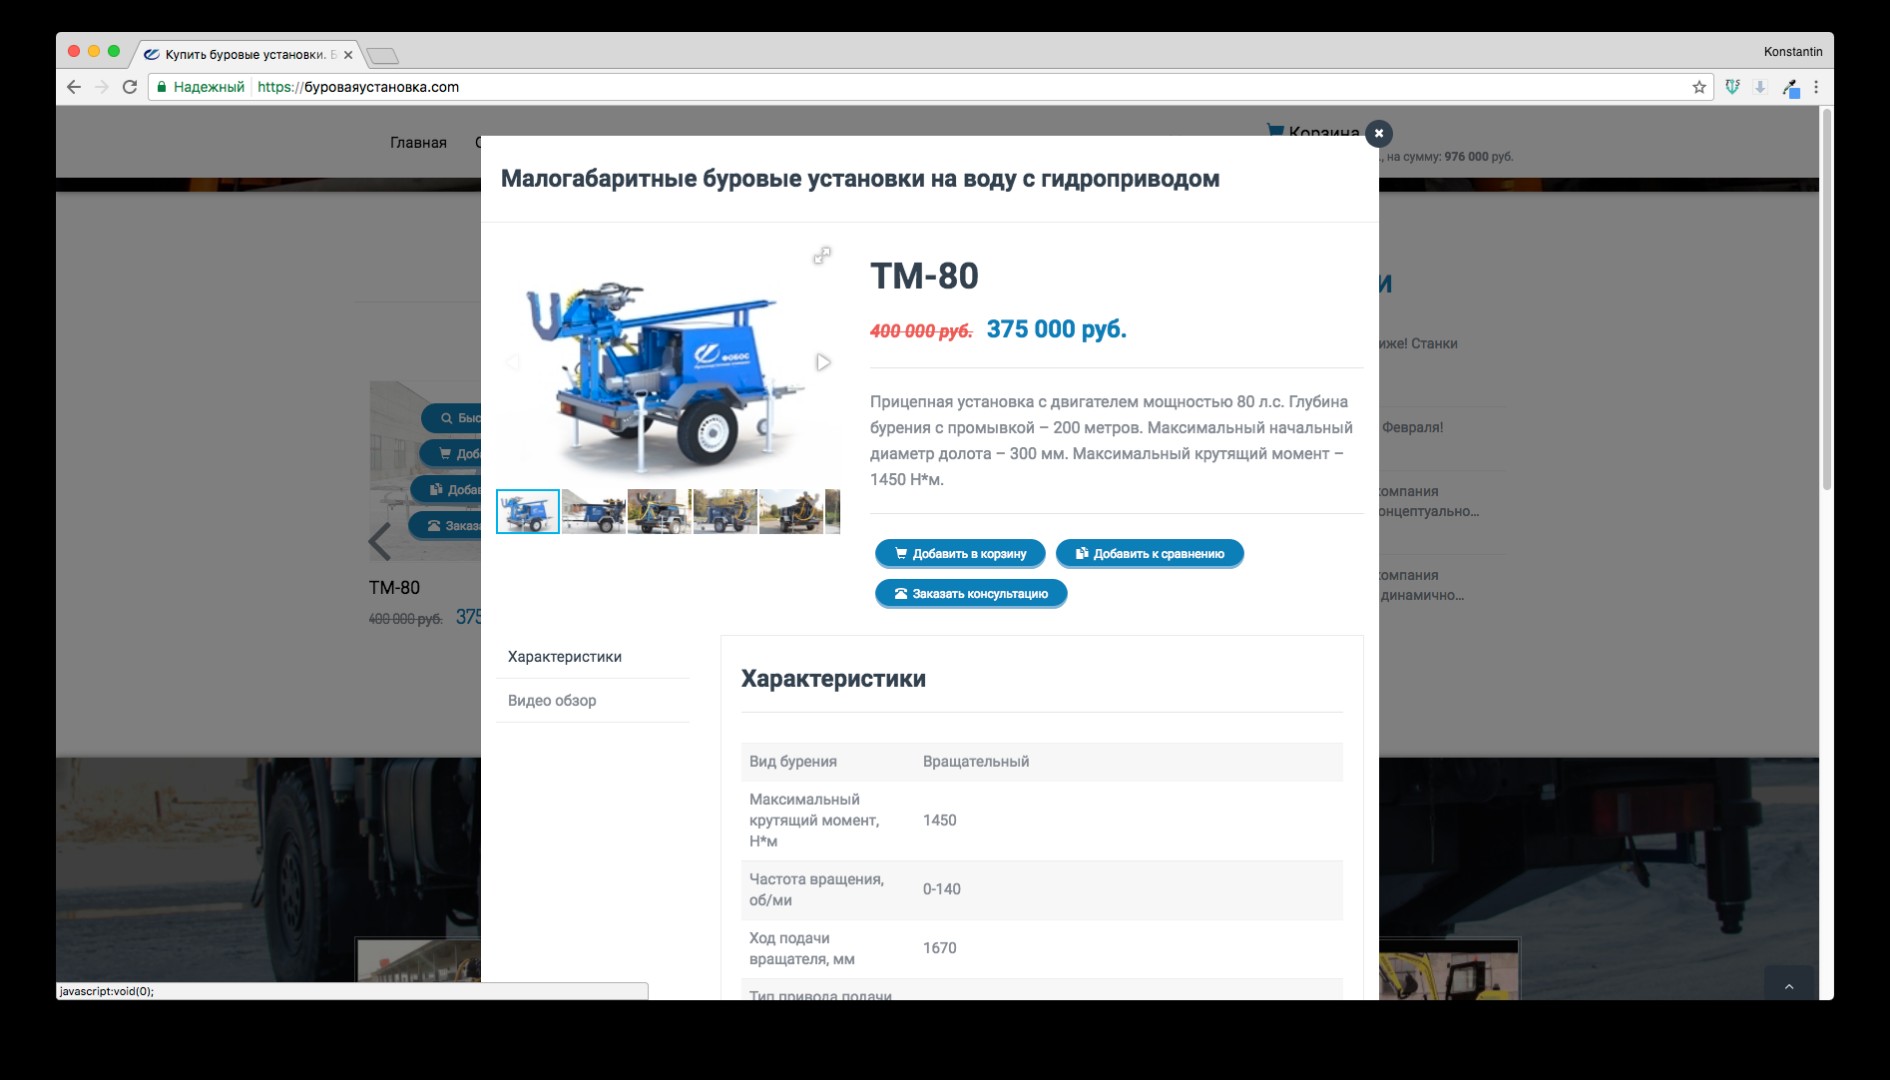Click the page vertical scrollbar
Viewport: 1890px width, 1080px height.
[1826, 300]
